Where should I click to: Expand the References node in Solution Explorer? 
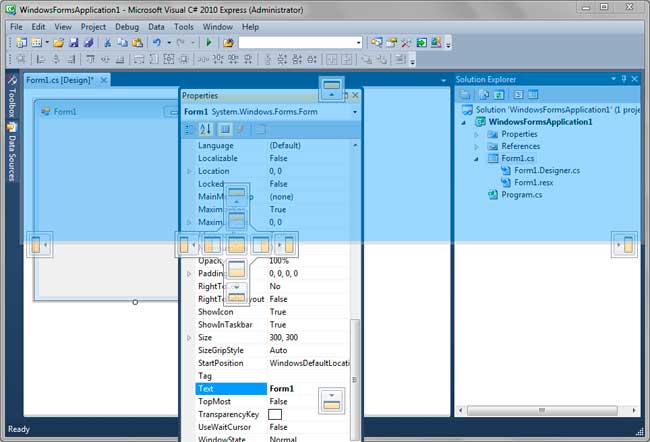[x=478, y=146]
